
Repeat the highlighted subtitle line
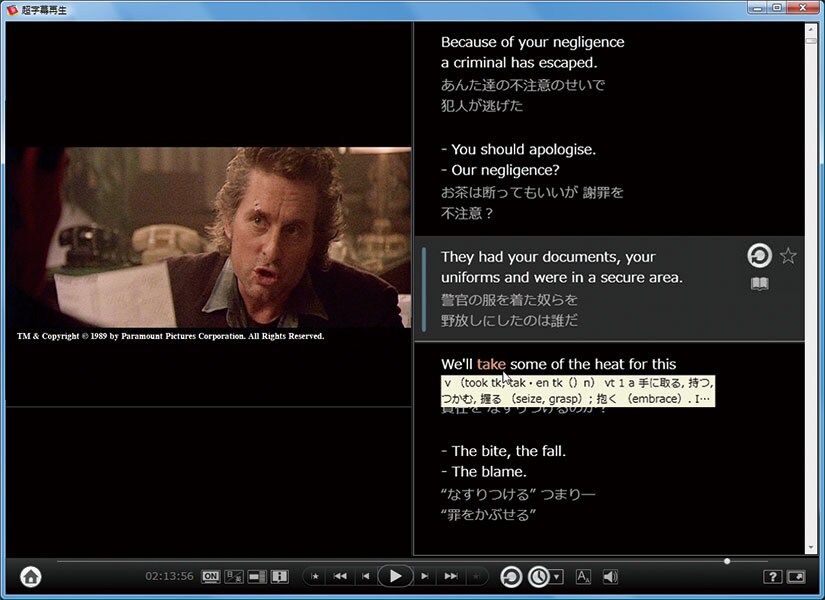click(x=759, y=256)
